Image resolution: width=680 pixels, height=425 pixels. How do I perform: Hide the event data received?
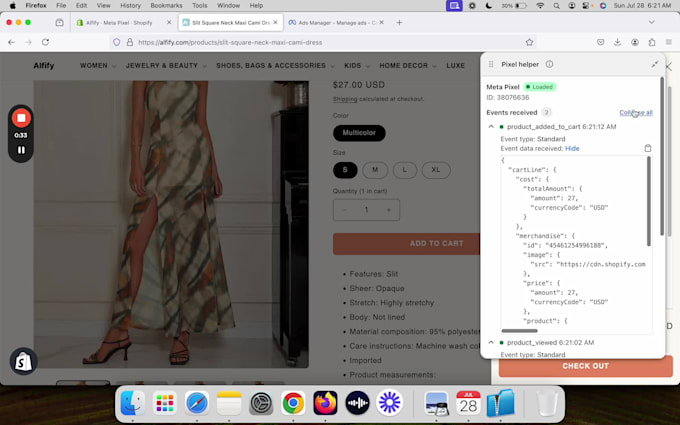pyautogui.click(x=572, y=148)
